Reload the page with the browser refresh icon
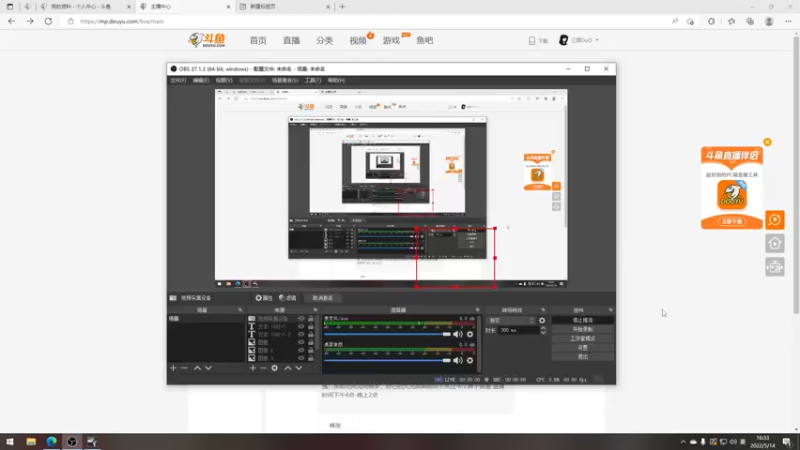Screen dimensions: 800x450 (48, 21)
